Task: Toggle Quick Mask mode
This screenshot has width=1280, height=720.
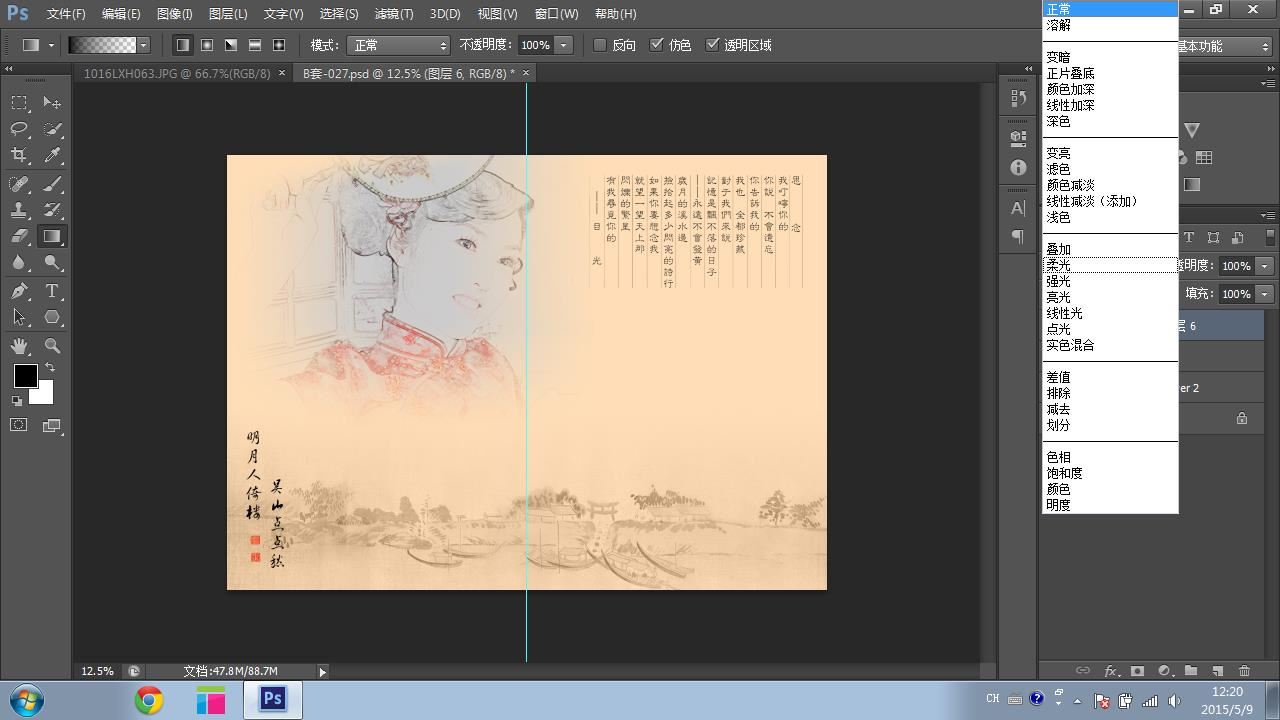Action: tap(19, 425)
